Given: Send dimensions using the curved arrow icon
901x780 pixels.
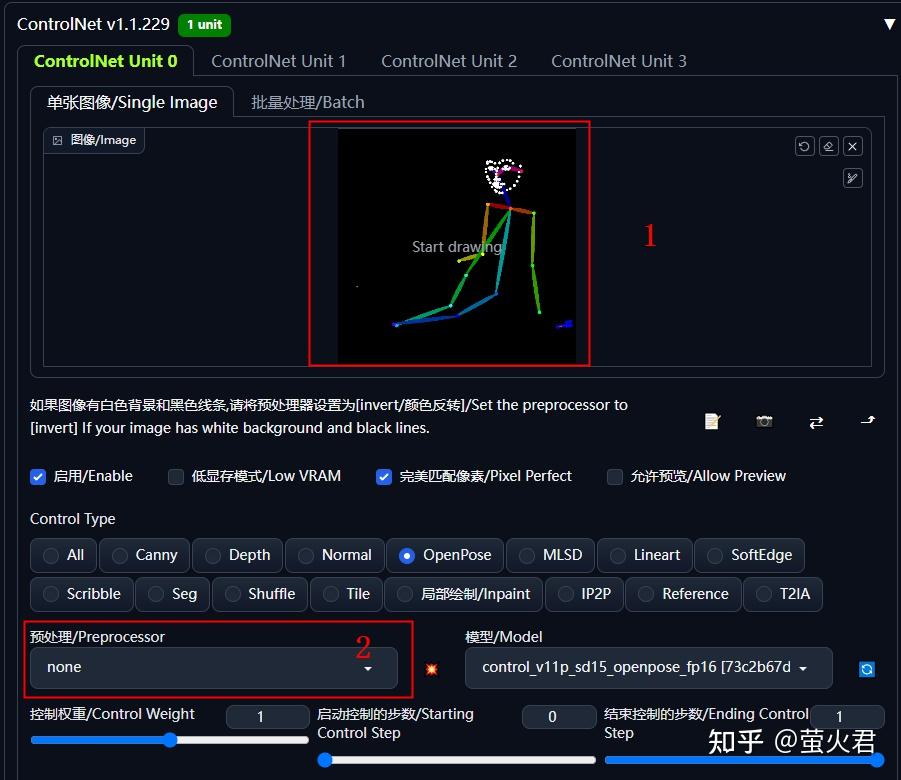Looking at the screenshot, I should coord(866,421).
